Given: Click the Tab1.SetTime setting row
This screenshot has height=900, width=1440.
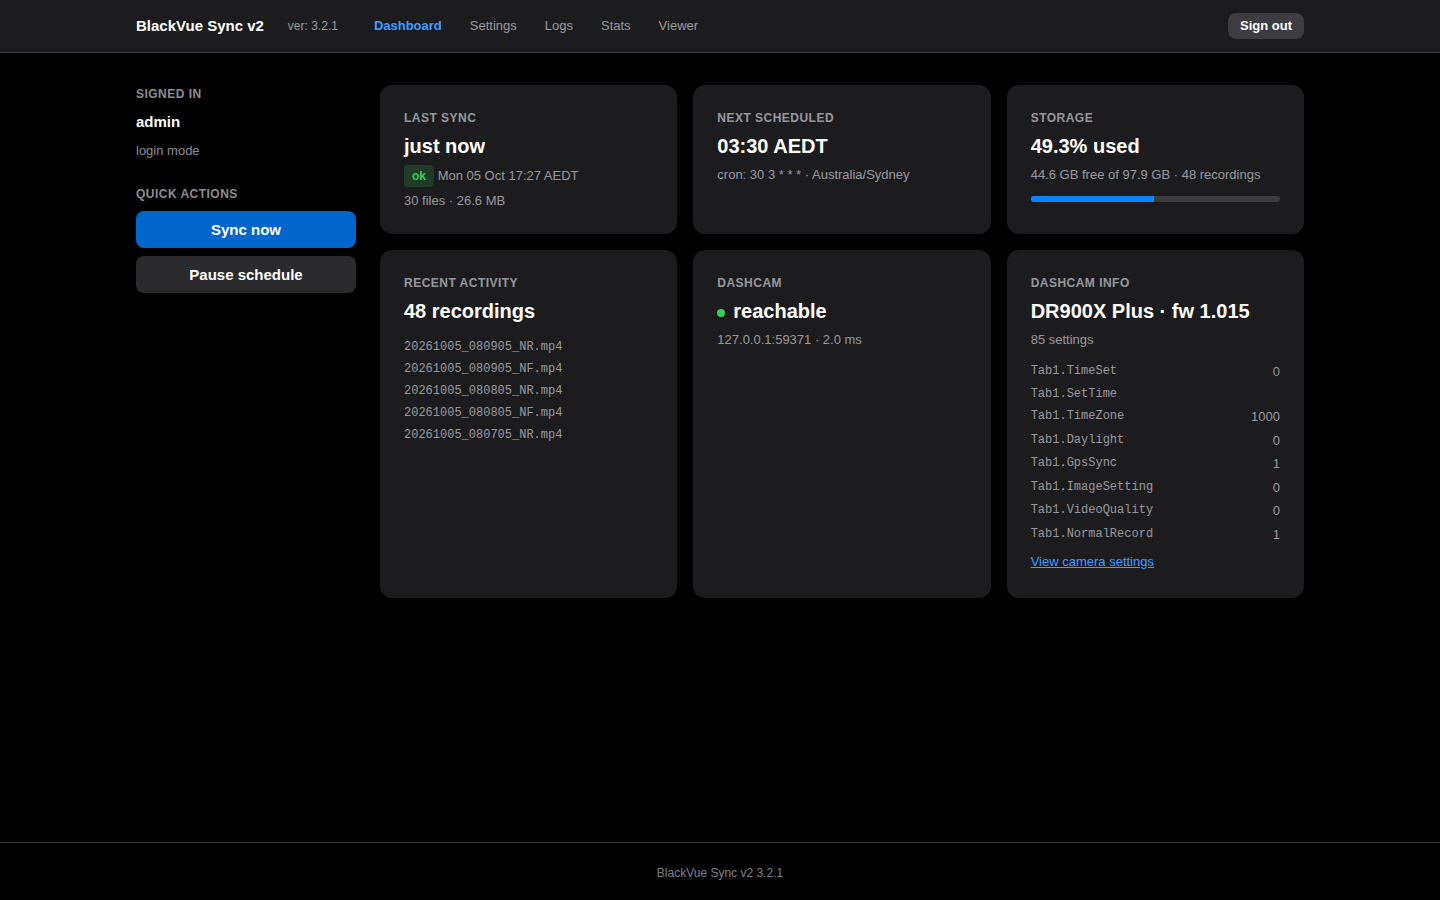Looking at the screenshot, I should pos(1155,394).
